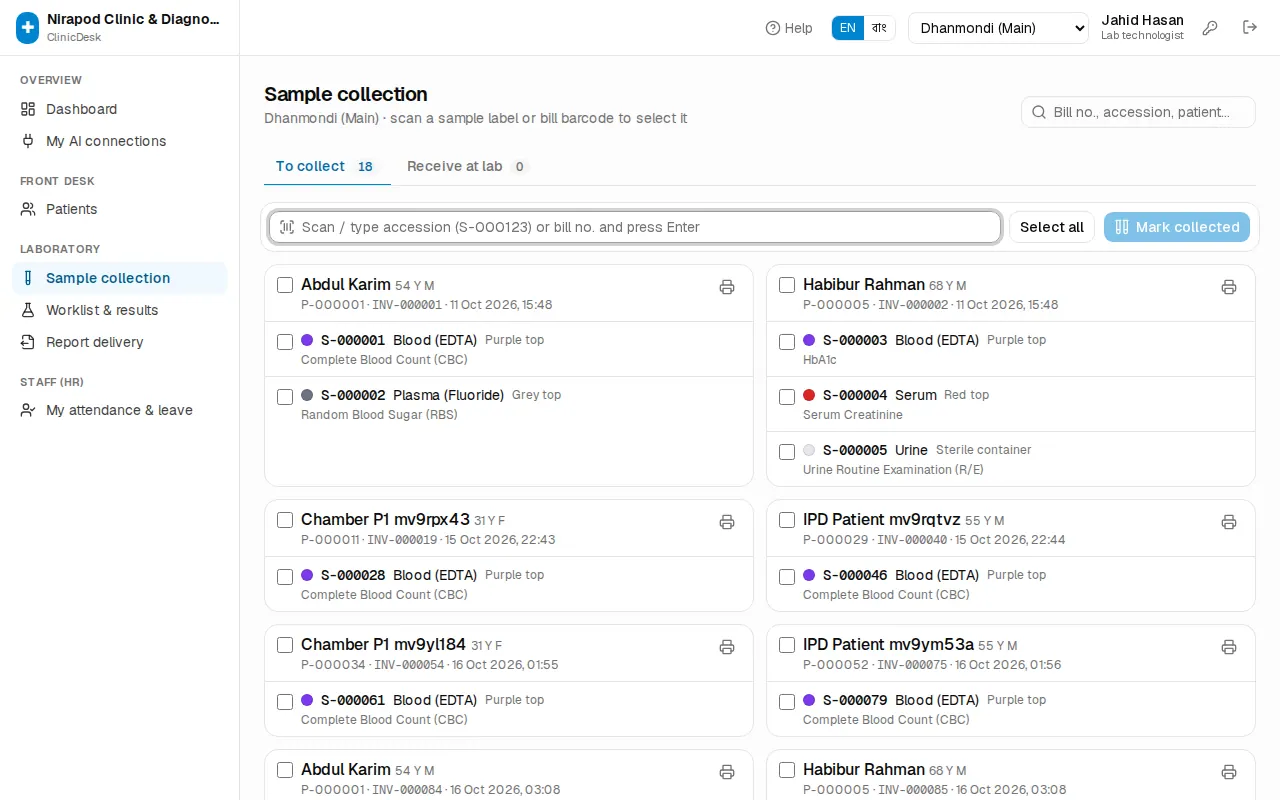1280x800 pixels.
Task: Go to Worklist & results in sidebar
Action: pyautogui.click(x=120, y=310)
